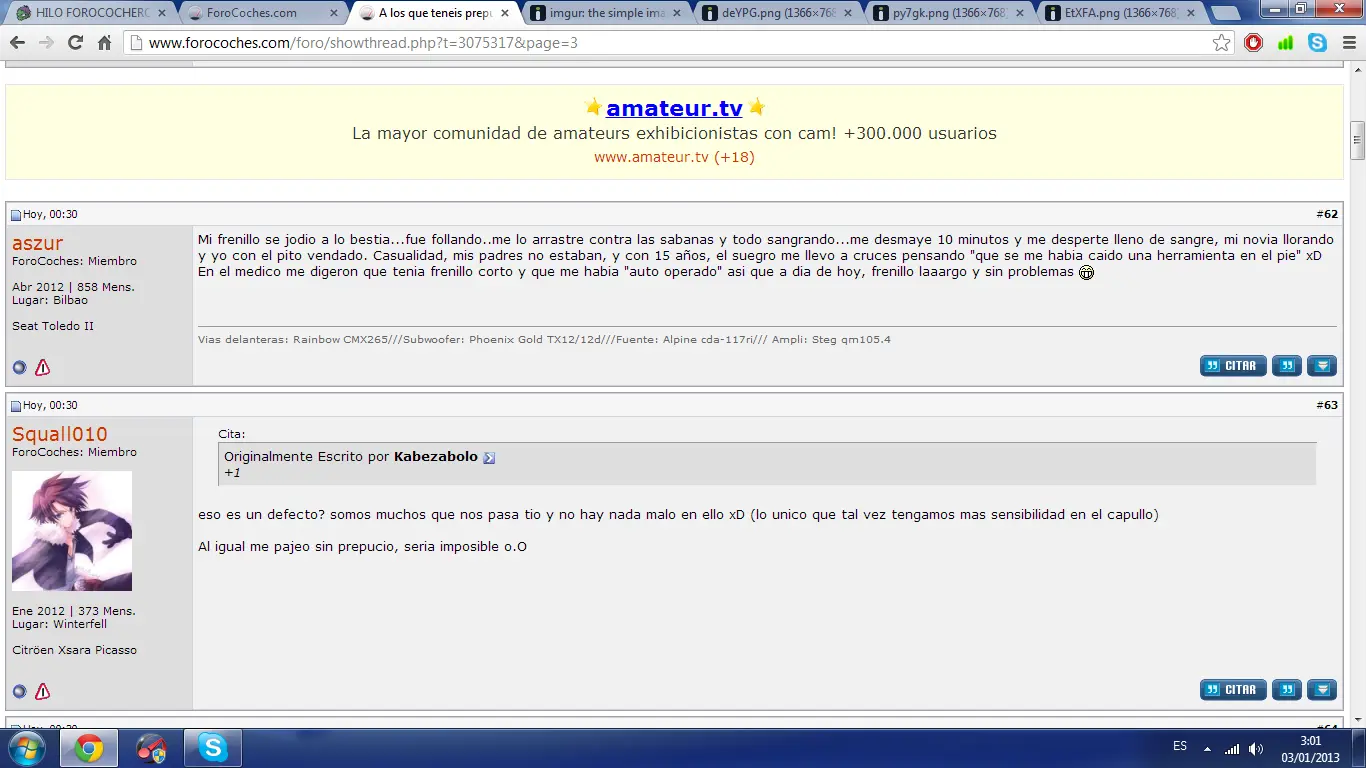Open post number #63 permalink
The height and width of the screenshot is (768, 1366).
click(x=1327, y=405)
